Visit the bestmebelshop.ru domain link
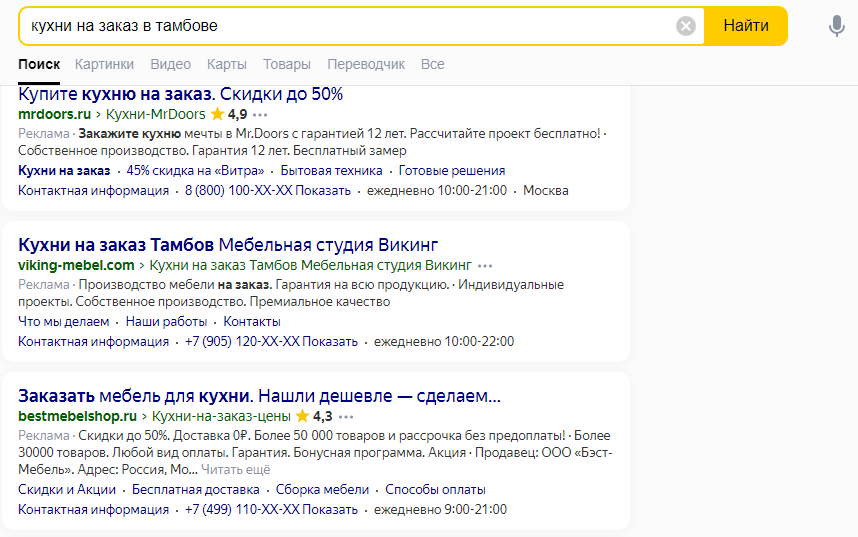The height and width of the screenshot is (537, 858). coord(77,416)
